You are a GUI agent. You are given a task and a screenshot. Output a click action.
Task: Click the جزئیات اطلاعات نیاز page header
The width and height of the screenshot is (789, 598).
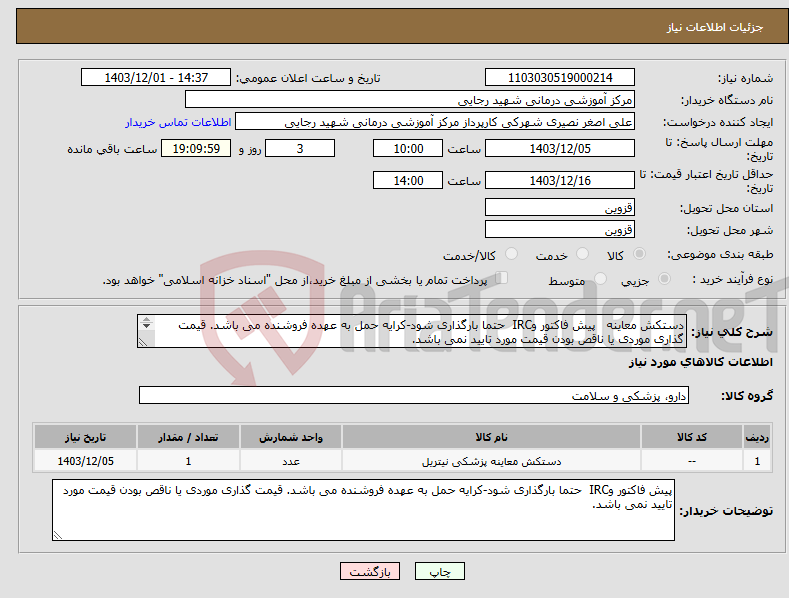coord(715,27)
